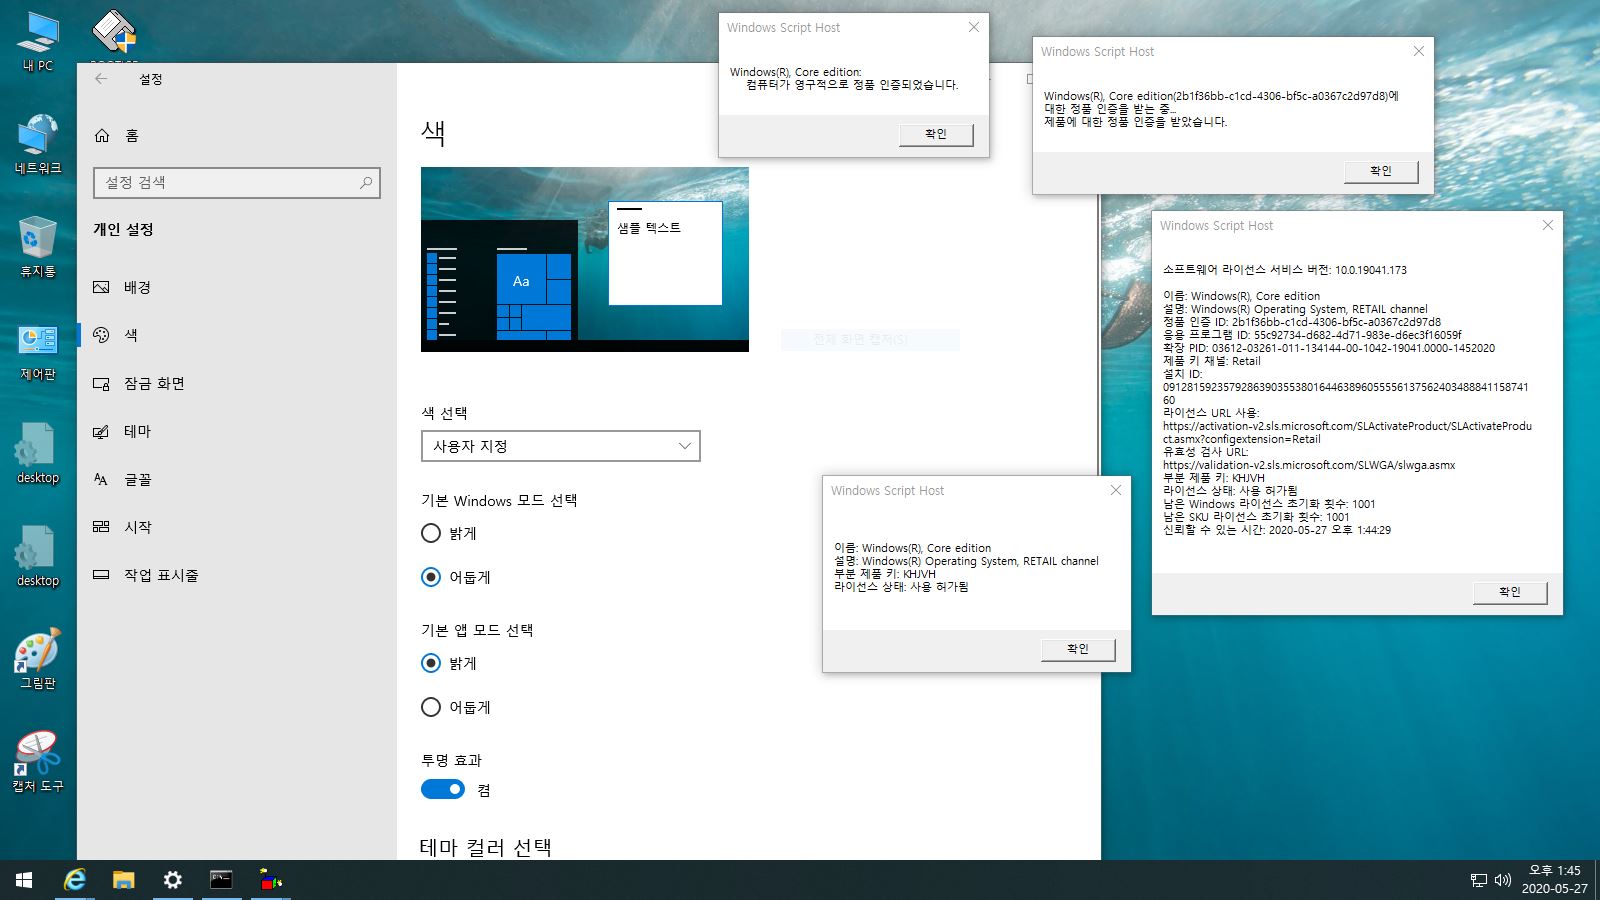Image resolution: width=1600 pixels, height=900 pixels.
Task: Click the search magnifier in 설정 검색 box
Action: (366, 183)
